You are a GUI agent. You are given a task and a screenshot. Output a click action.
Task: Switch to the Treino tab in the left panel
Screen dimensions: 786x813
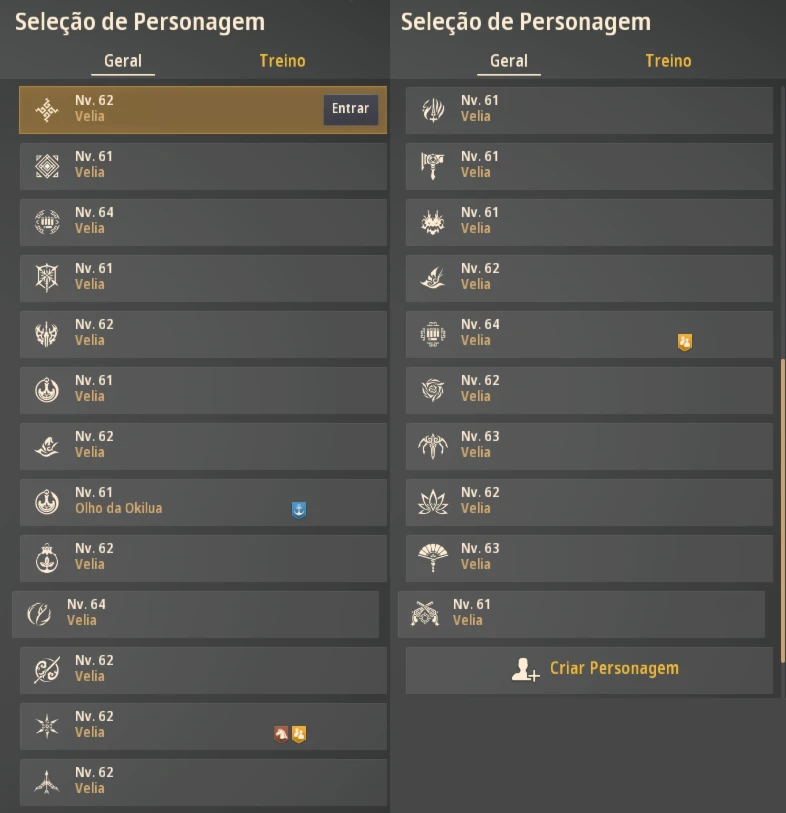click(x=282, y=61)
